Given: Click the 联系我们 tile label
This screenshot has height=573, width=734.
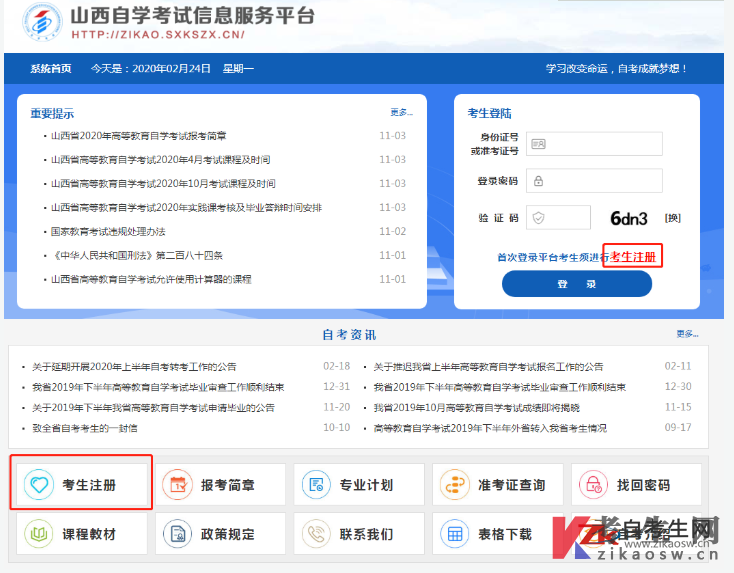Looking at the screenshot, I should point(366,534).
